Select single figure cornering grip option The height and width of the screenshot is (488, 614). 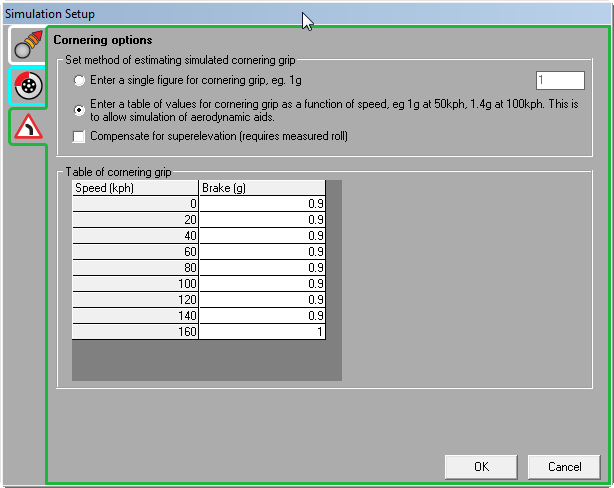80,80
